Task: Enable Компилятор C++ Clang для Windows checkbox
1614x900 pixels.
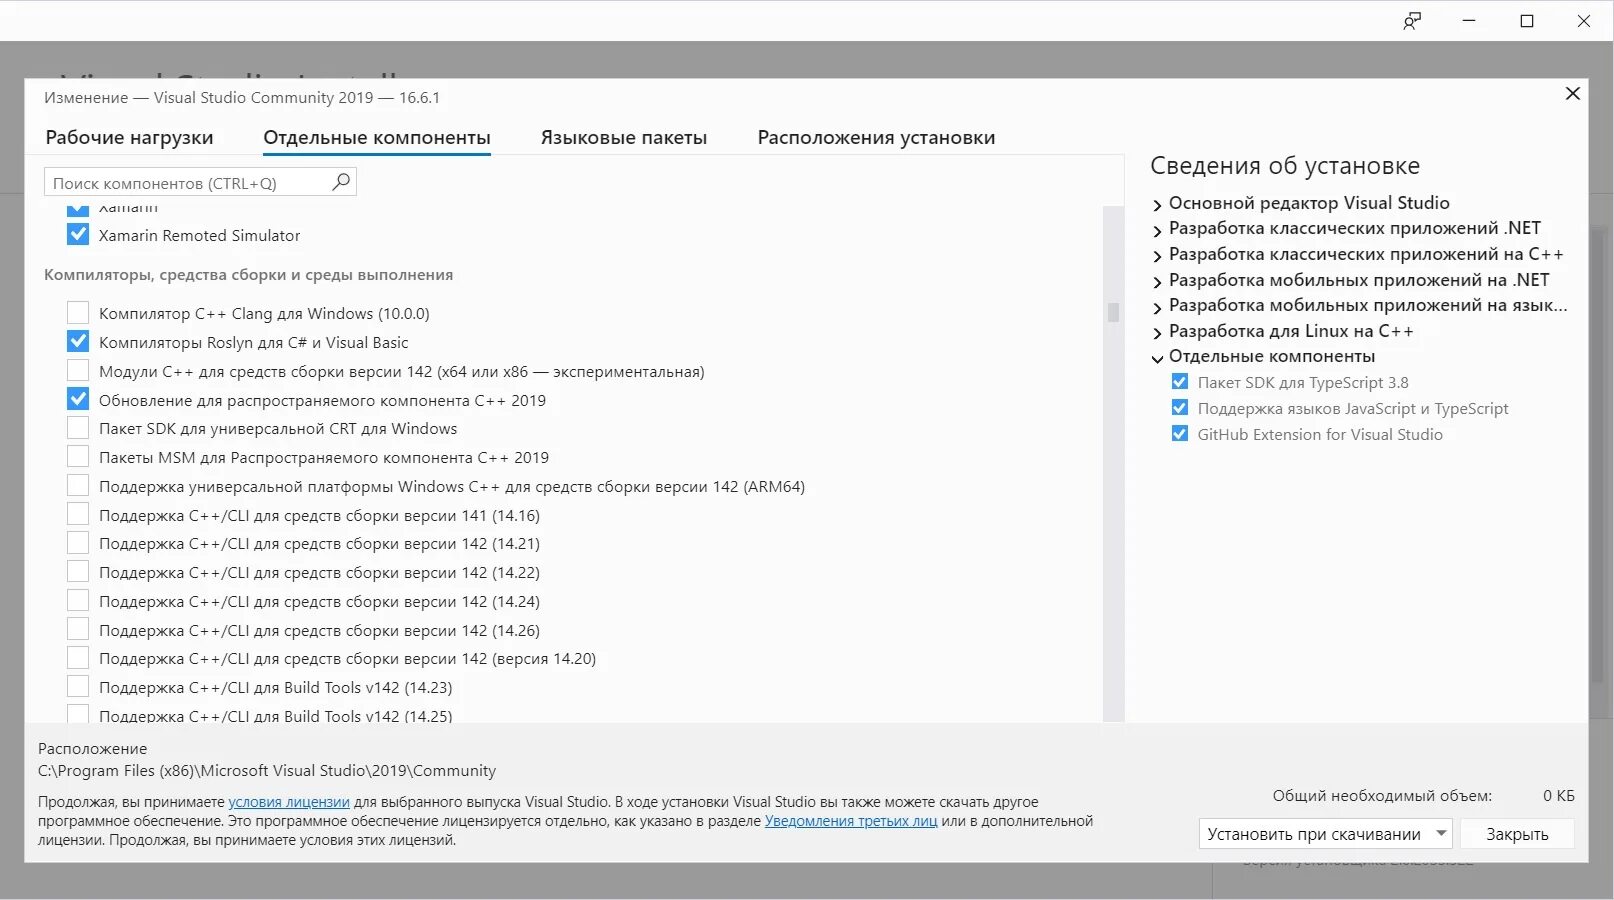Action: pos(78,313)
